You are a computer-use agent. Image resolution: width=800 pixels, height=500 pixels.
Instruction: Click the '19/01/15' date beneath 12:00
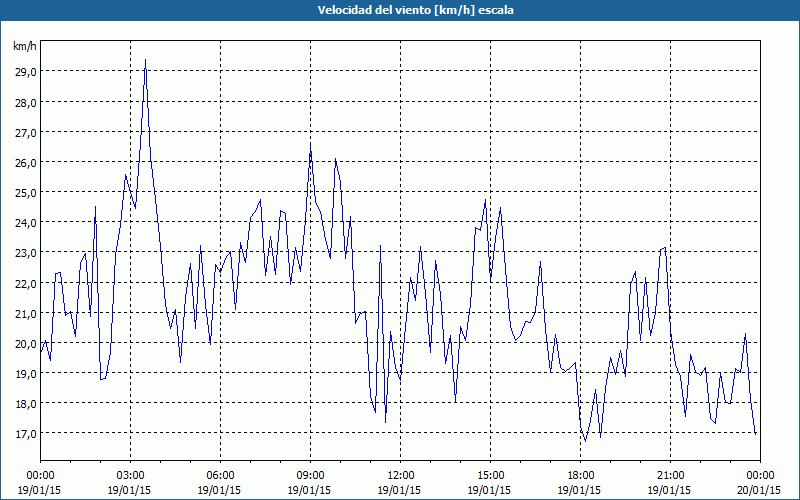point(399,490)
